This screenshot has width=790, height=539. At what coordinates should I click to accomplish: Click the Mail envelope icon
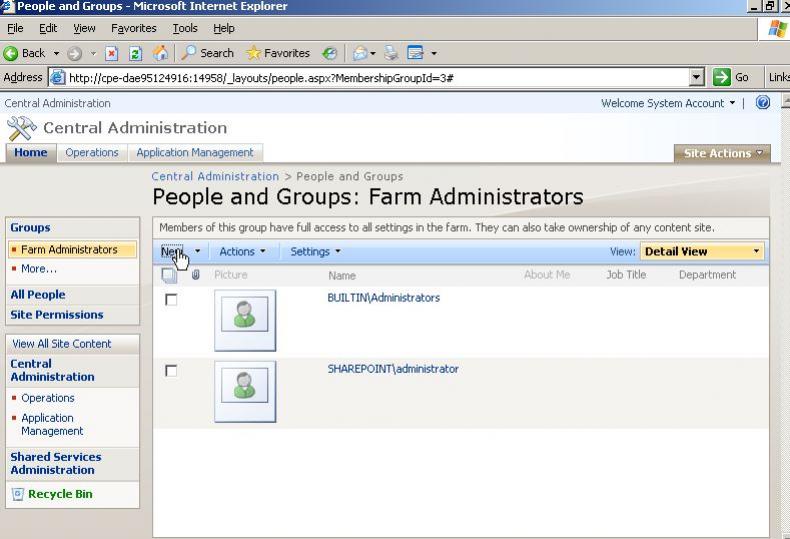point(360,53)
